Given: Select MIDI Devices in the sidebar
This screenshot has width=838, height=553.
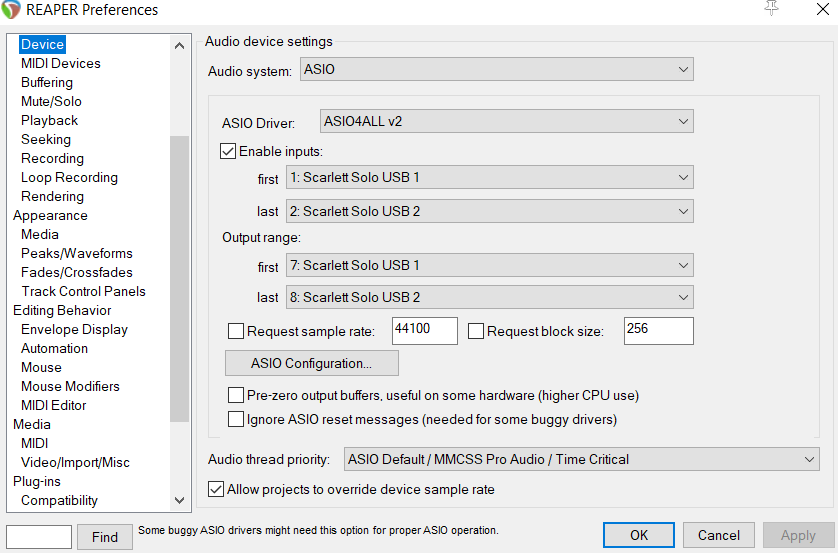Looking at the screenshot, I should (61, 64).
